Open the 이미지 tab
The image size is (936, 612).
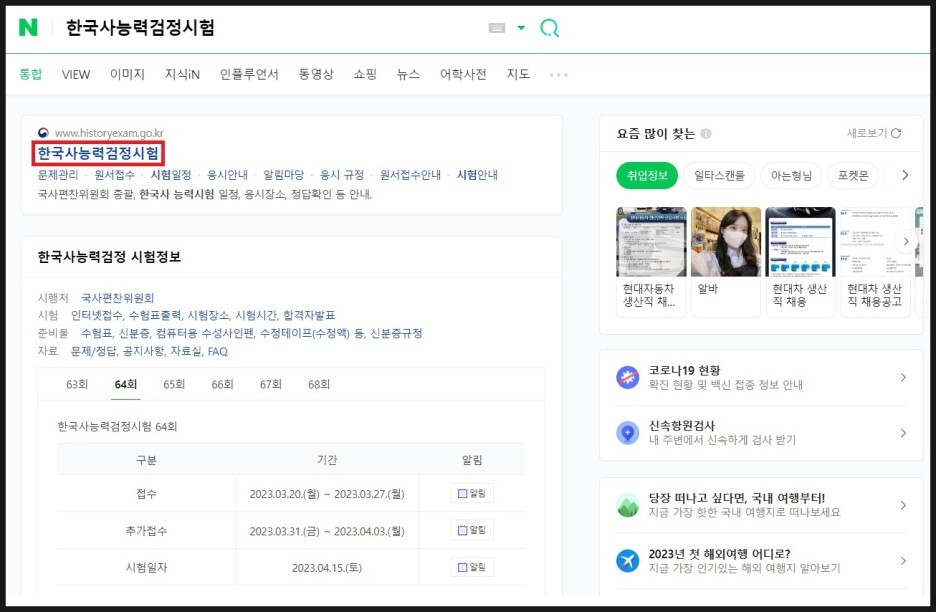pyautogui.click(x=127, y=74)
